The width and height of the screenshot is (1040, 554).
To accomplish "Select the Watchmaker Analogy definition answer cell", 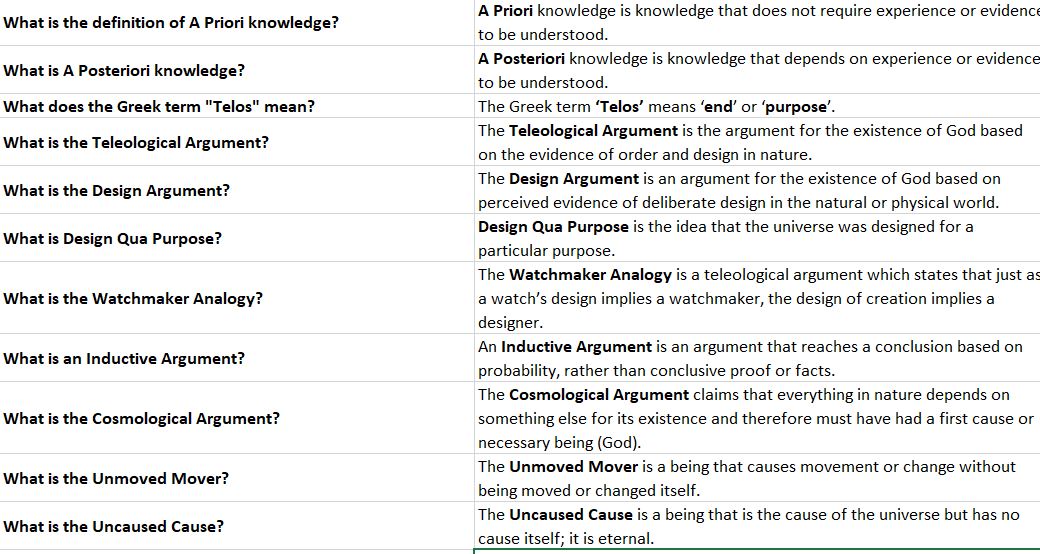I will click(x=757, y=298).
